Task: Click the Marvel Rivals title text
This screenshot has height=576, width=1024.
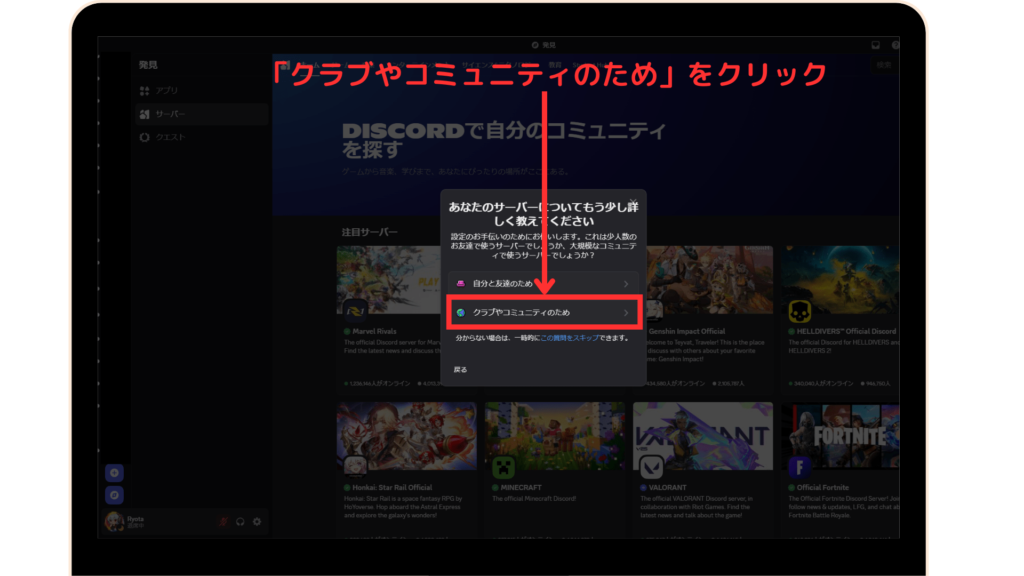Action: click(x=374, y=332)
